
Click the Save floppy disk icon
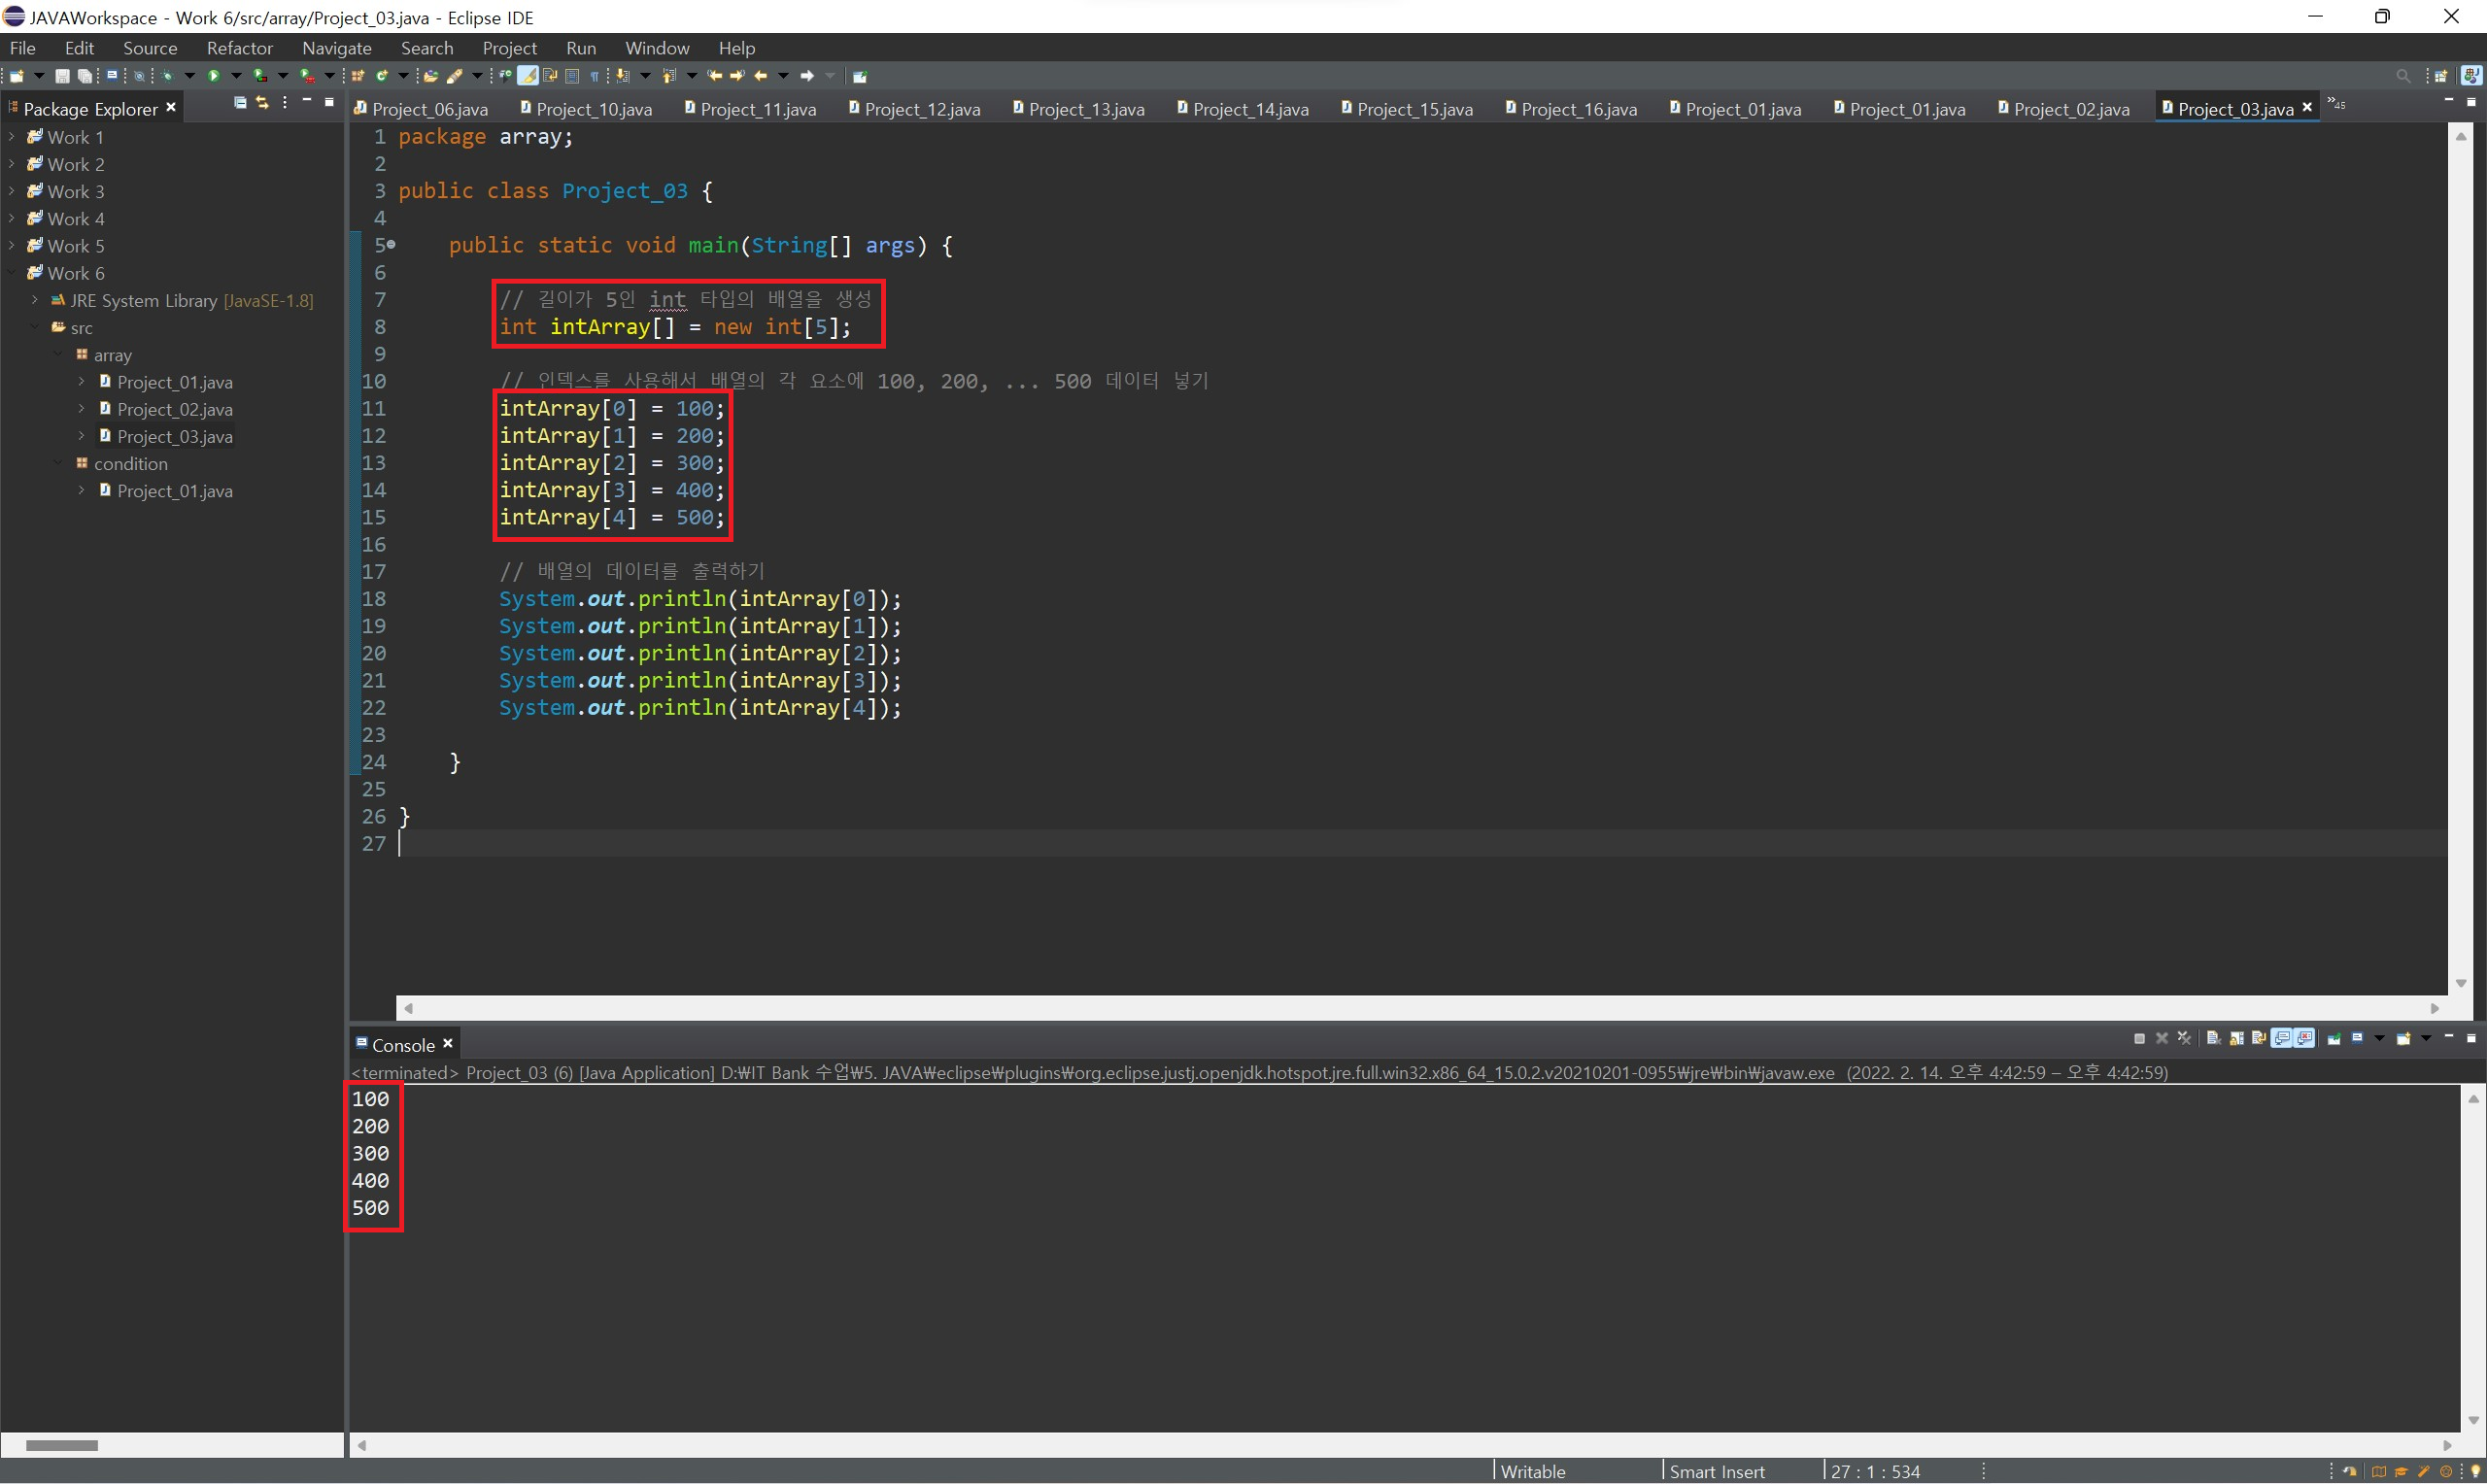[x=62, y=76]
